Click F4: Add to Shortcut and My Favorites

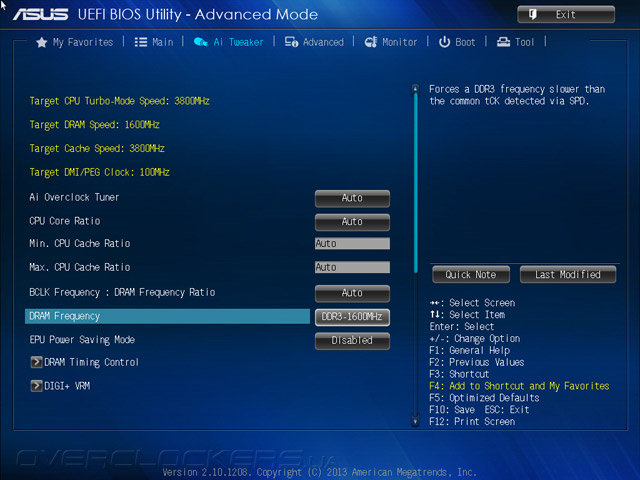pos(519,386)
